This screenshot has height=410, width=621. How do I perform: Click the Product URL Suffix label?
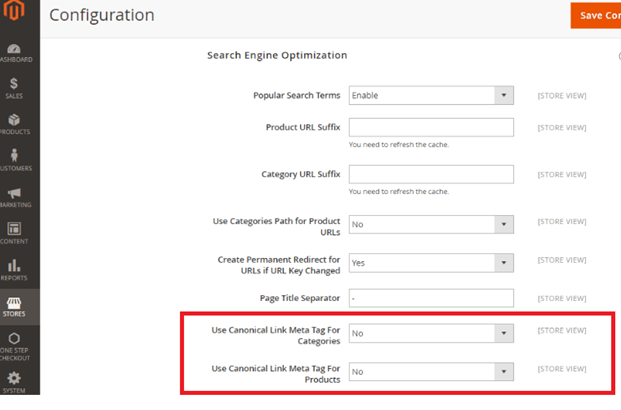click(303, 127)
